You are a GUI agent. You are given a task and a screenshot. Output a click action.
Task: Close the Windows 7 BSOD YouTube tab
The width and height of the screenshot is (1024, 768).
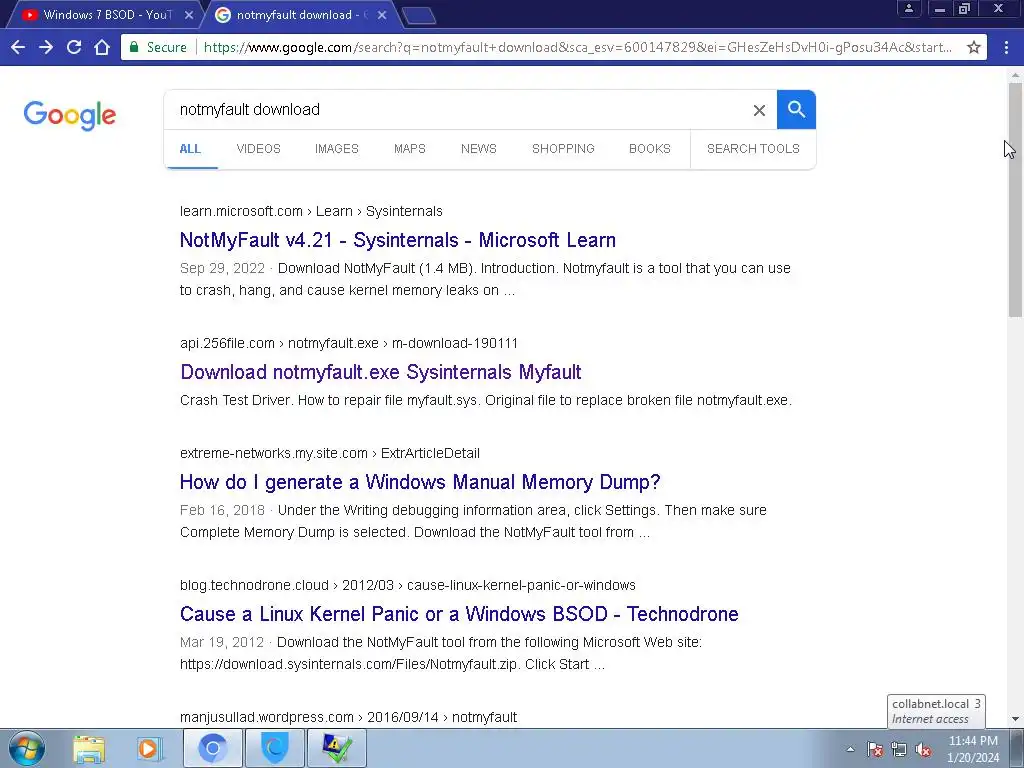(x=189, y=15)
